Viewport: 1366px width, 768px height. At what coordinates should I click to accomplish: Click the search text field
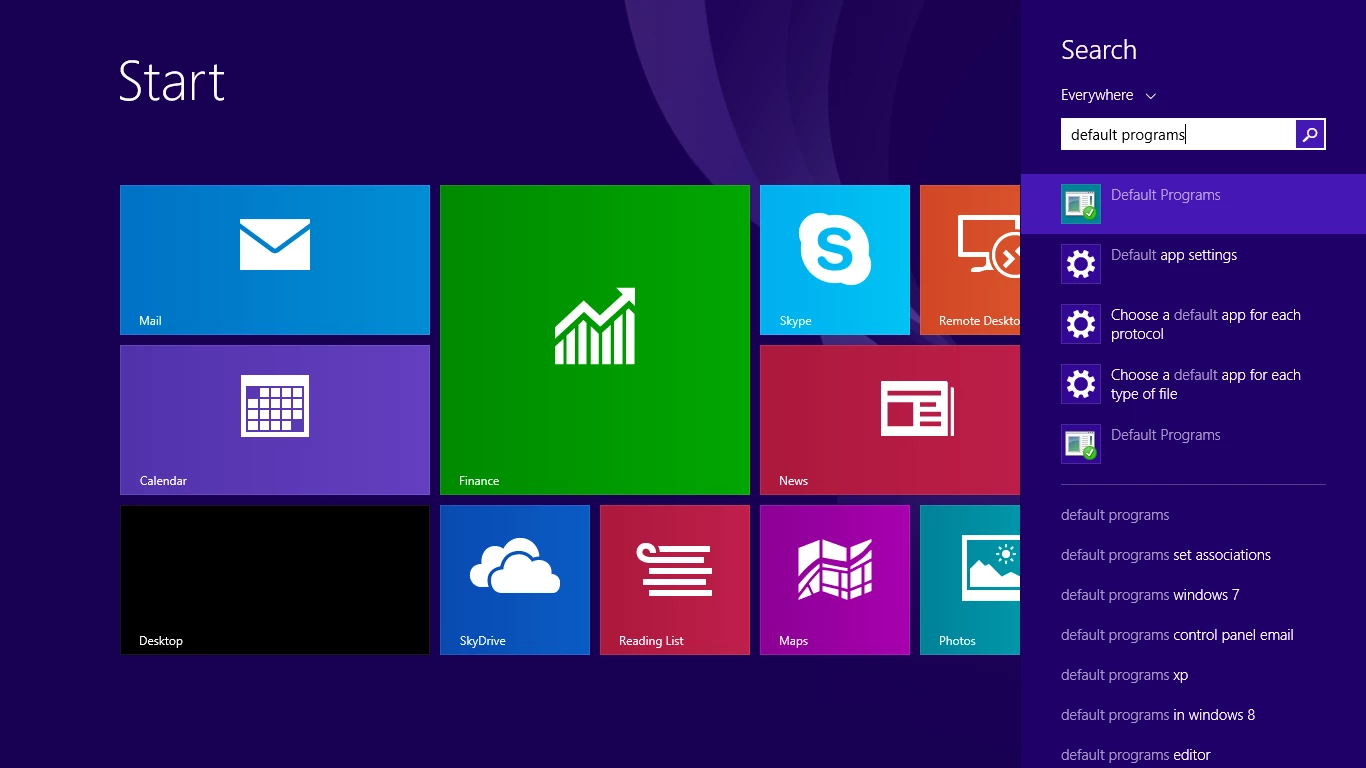(1178, 134)
